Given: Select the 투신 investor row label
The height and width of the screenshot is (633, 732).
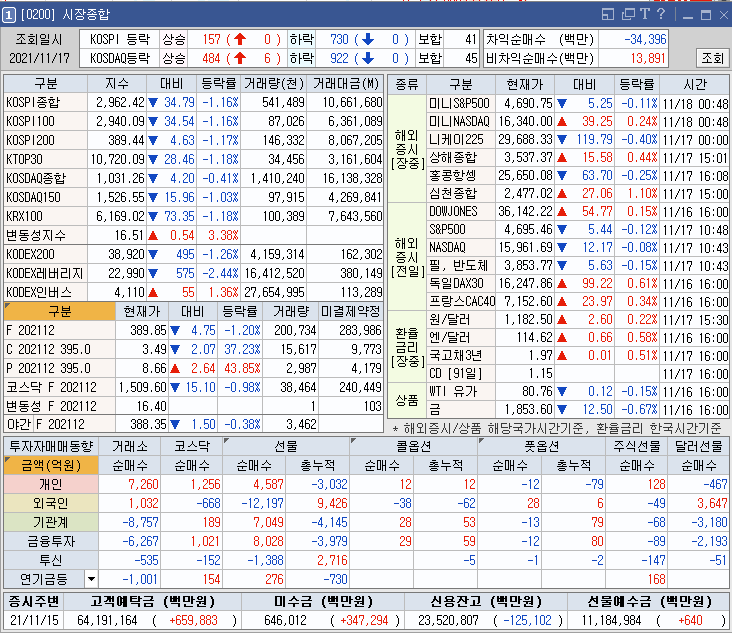Looking at the screenshot, I should click(x=51, y=560).
